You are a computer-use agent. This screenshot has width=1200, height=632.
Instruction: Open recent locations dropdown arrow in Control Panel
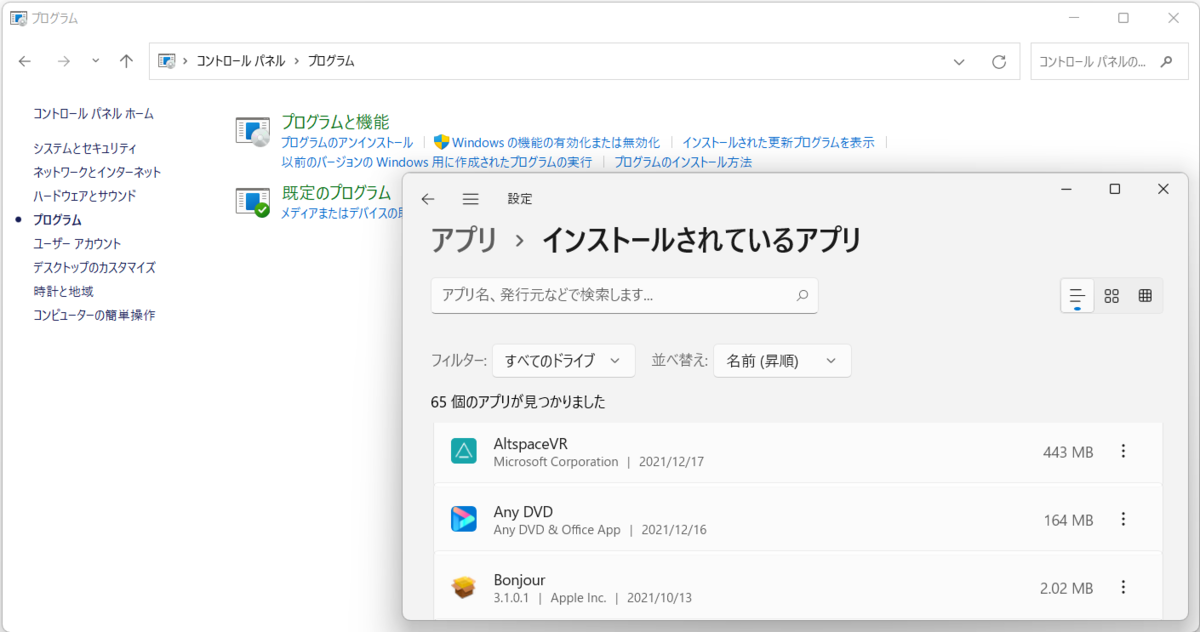point(96,61)
